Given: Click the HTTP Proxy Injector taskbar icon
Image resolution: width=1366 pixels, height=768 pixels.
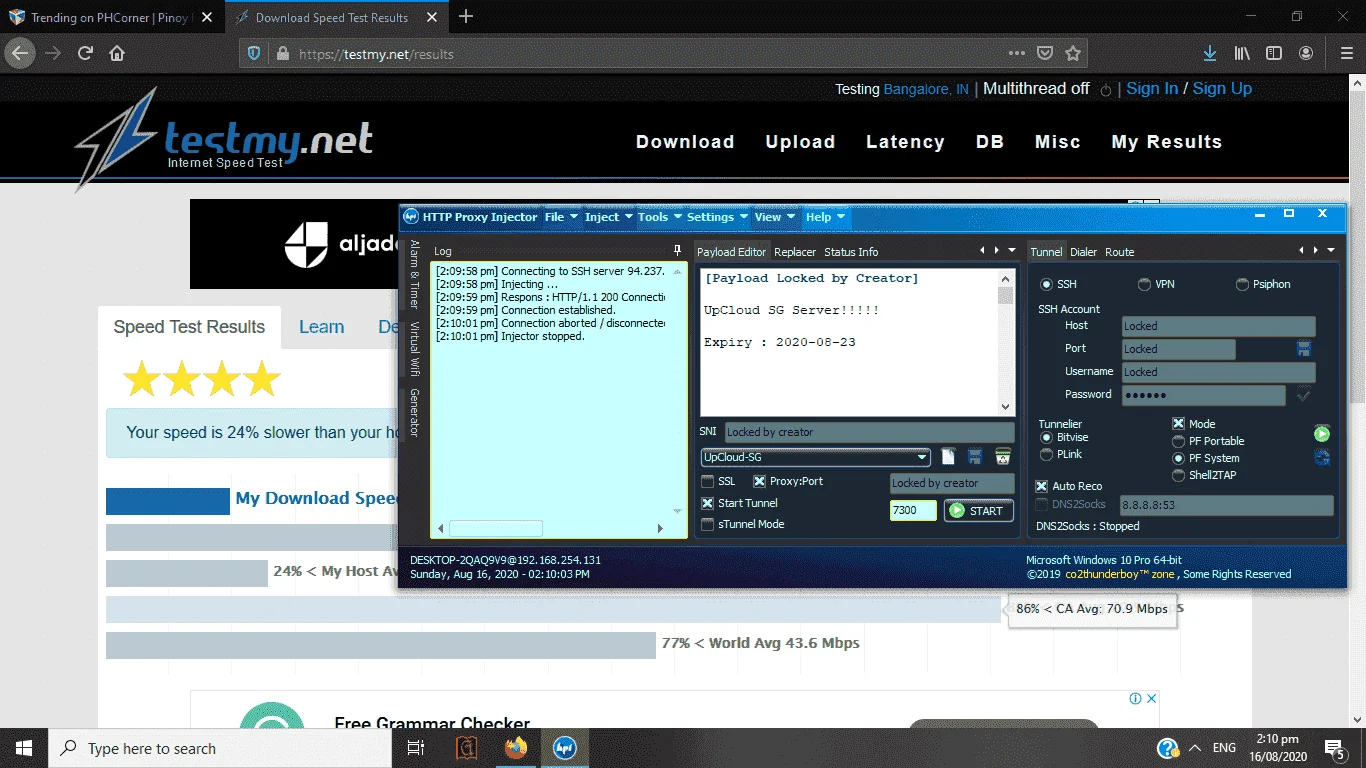Looking at the screenshot, I should tap(564, 748).
